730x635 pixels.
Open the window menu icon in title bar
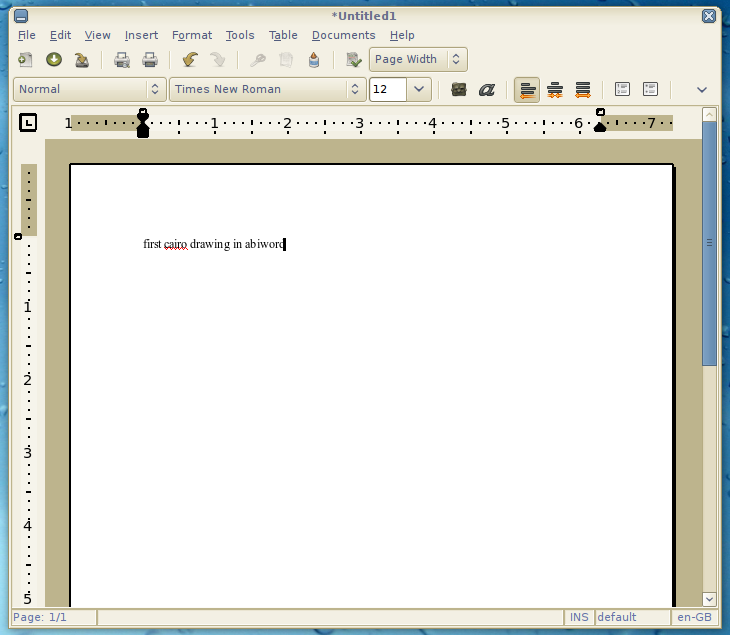21,16
